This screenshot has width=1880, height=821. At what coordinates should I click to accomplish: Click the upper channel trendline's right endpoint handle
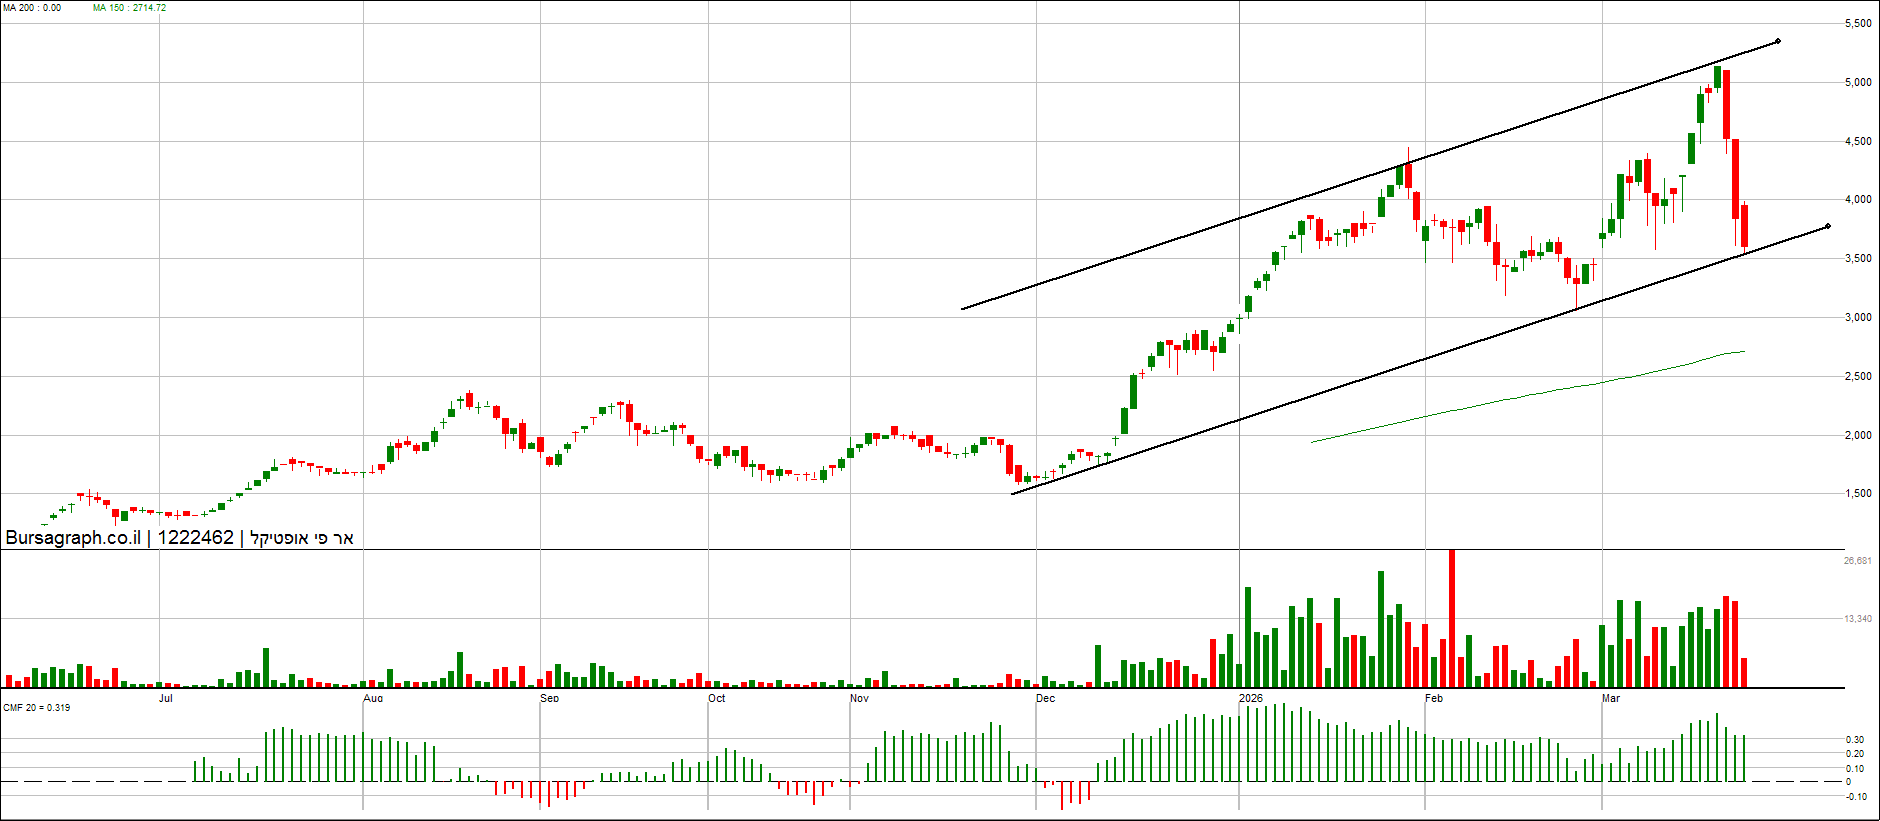pyautogui.click(x=1778, y=41)
